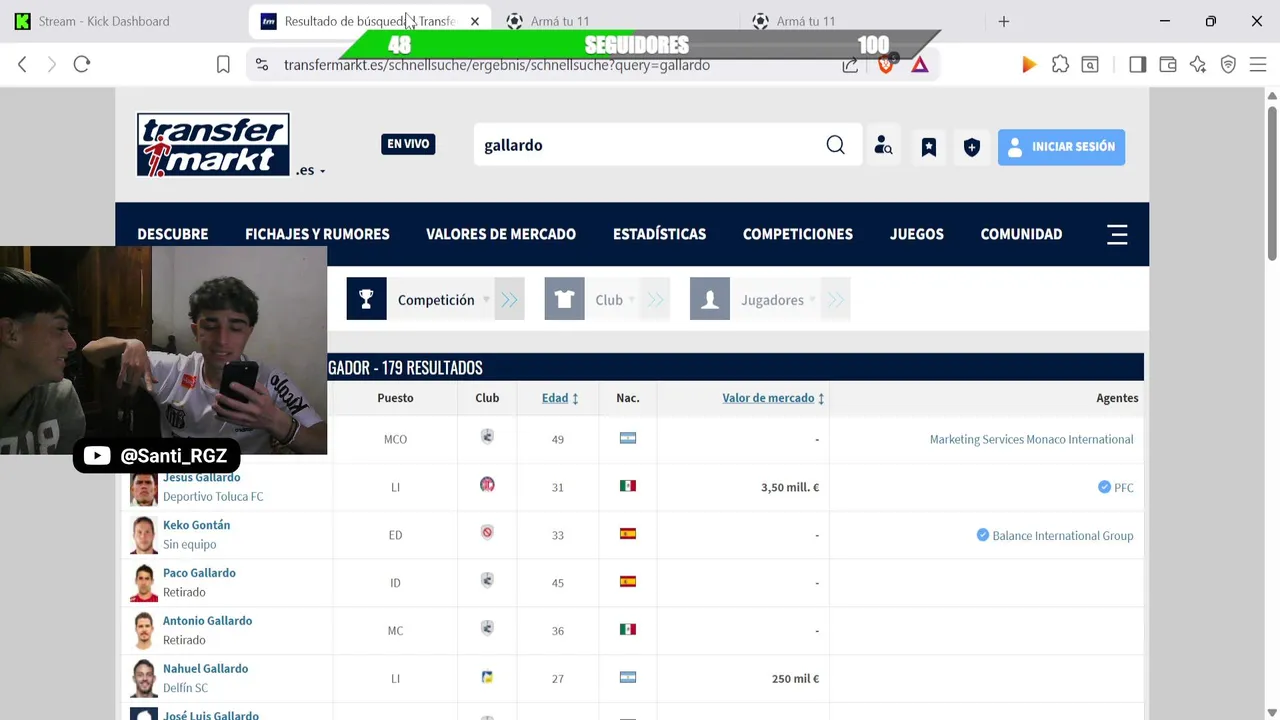
Task: Open the COMUNIDAD menu
Action: click(1021, 234)
